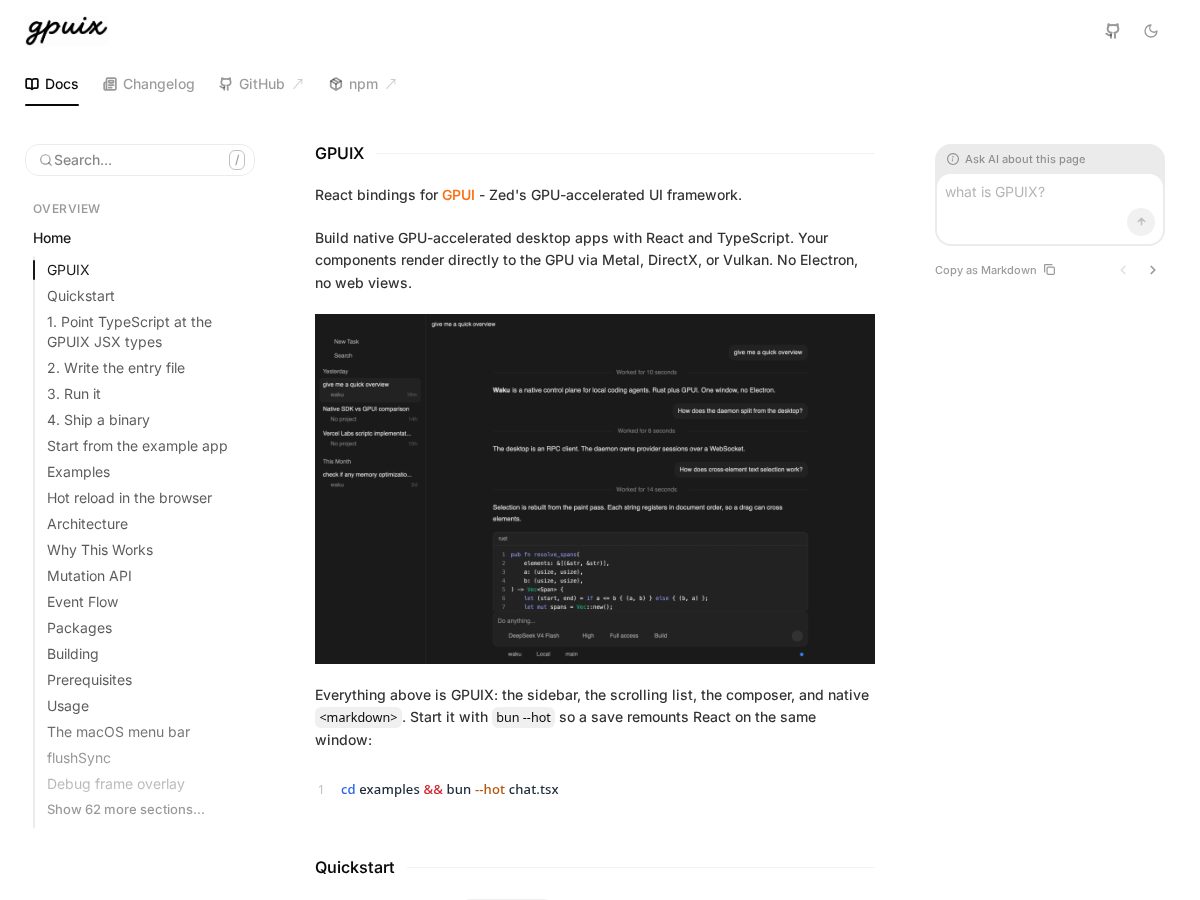1200x900 pixels.
Task: Open the npm navigation link
Action: [x=363, y=84]
